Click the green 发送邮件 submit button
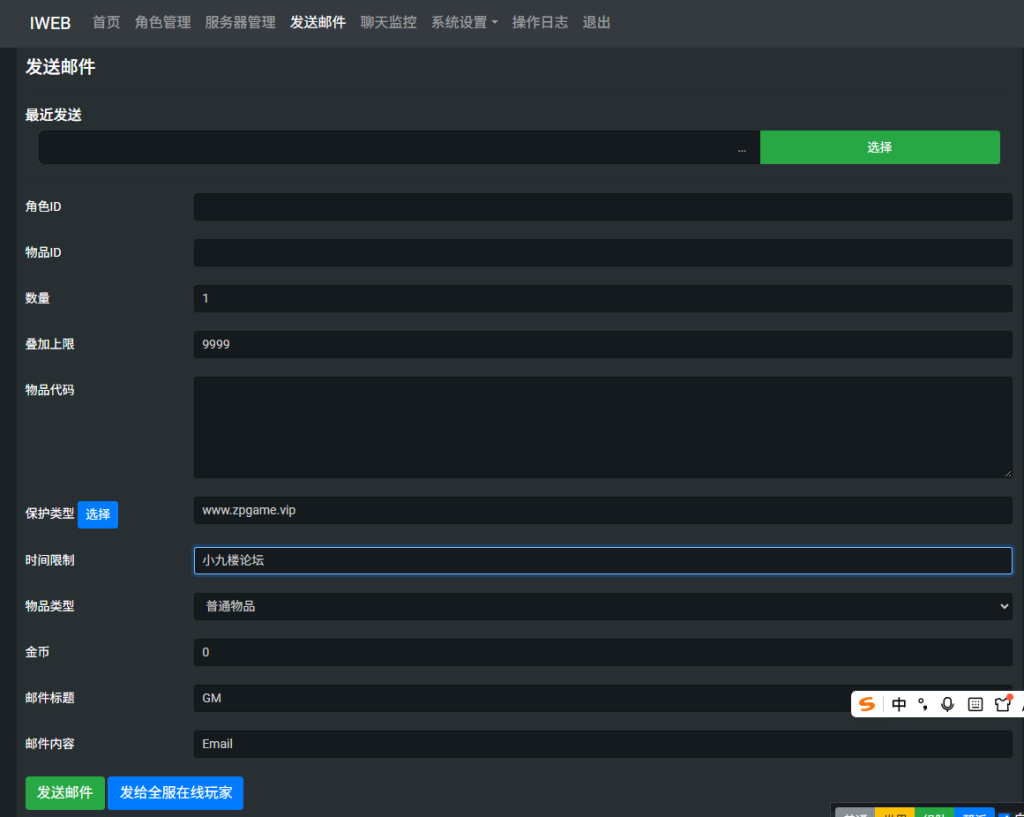1024x817 pixels. tap(65, 793)
